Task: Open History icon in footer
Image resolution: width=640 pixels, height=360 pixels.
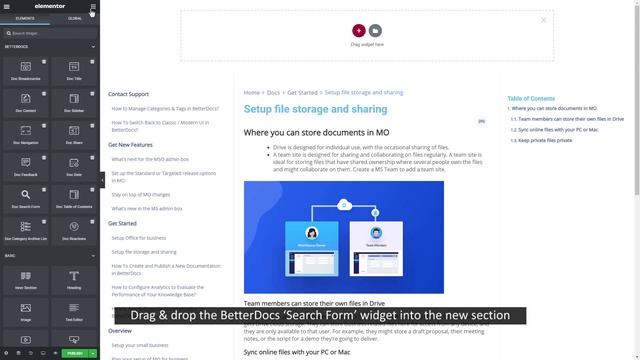Action: pos(31,353)
